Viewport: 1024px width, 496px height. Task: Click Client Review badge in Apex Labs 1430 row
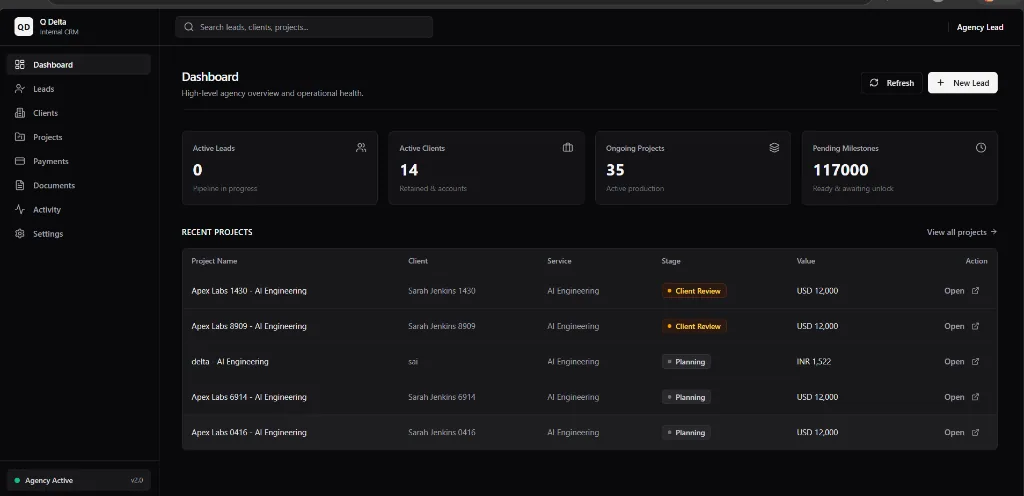pyautogui.click(x=694, y=291)
